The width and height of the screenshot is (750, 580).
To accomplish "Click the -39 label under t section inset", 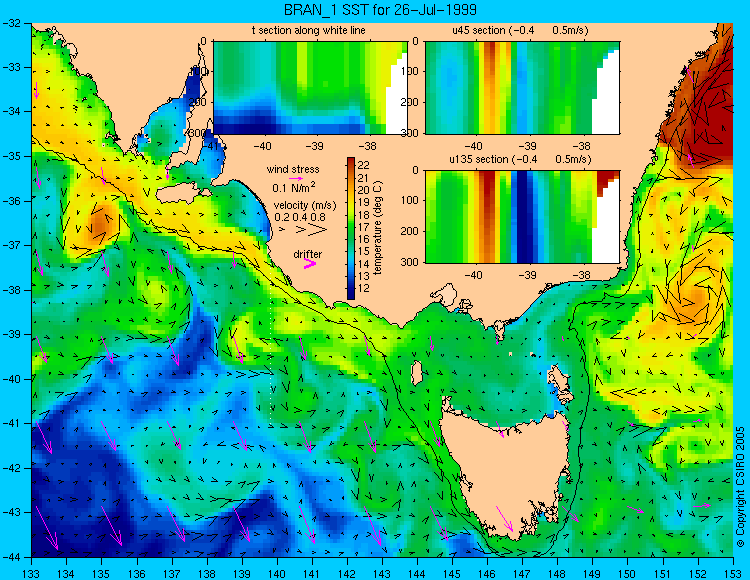I will pos(314,146).
